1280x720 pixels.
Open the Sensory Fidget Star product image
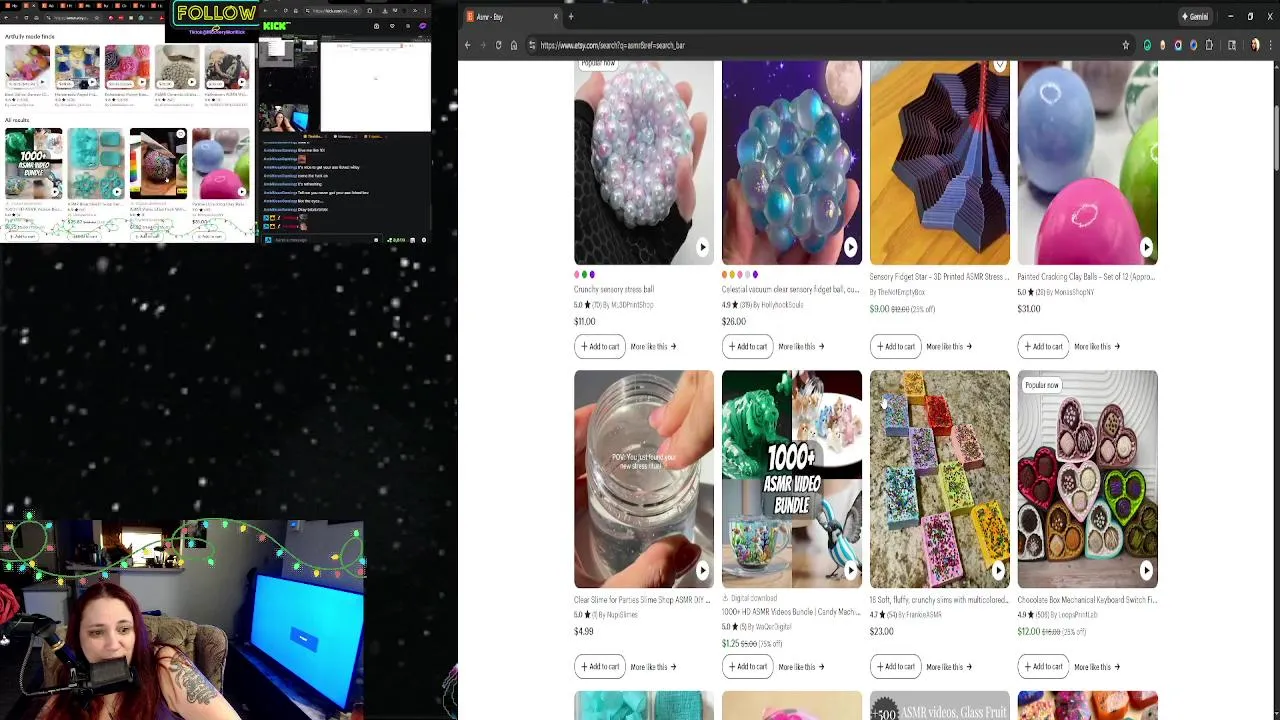point(940,162)
